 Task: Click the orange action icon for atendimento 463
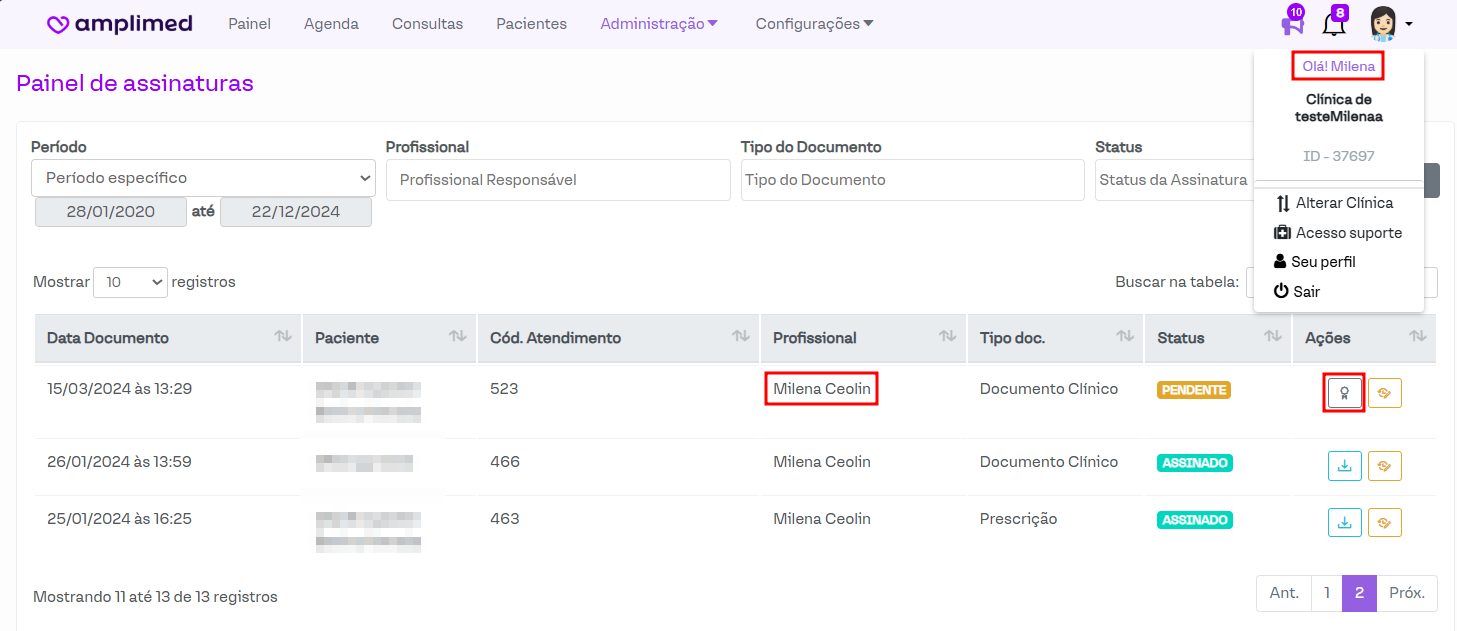(x=1384, y=522)
